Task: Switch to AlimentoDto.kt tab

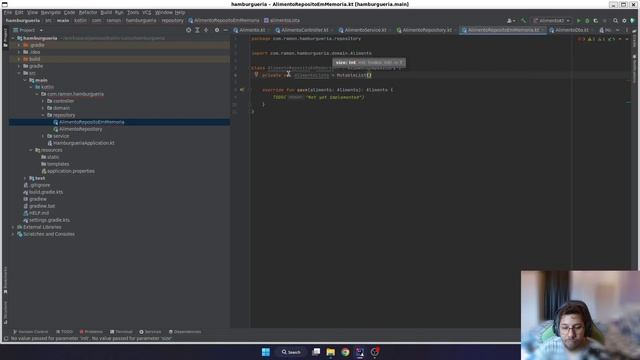Action: (x=571, y=30)
